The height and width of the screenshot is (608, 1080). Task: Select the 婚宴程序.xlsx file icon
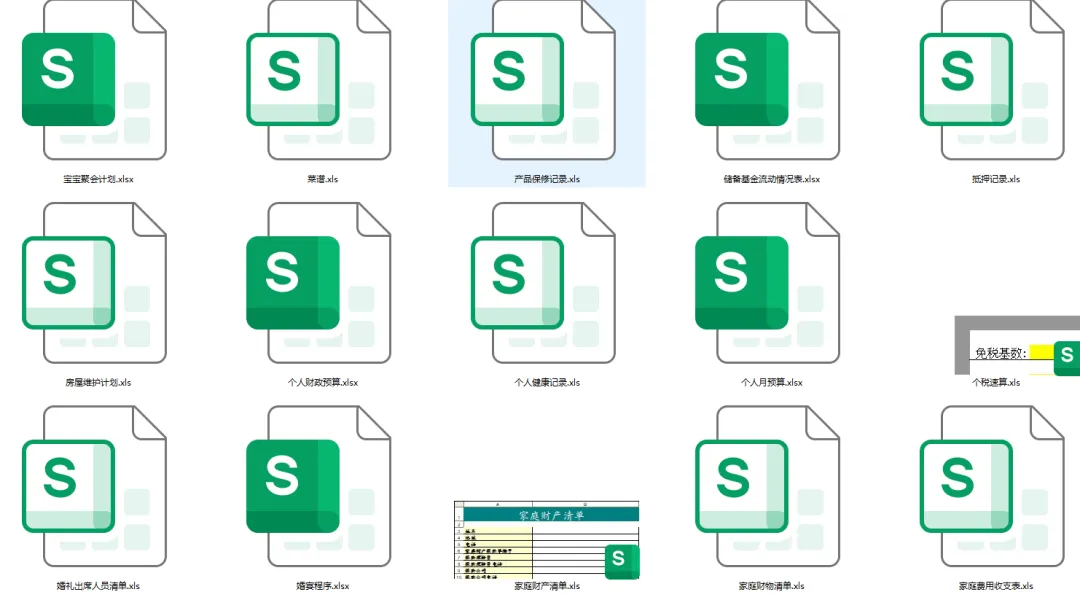tap(319, 486)
